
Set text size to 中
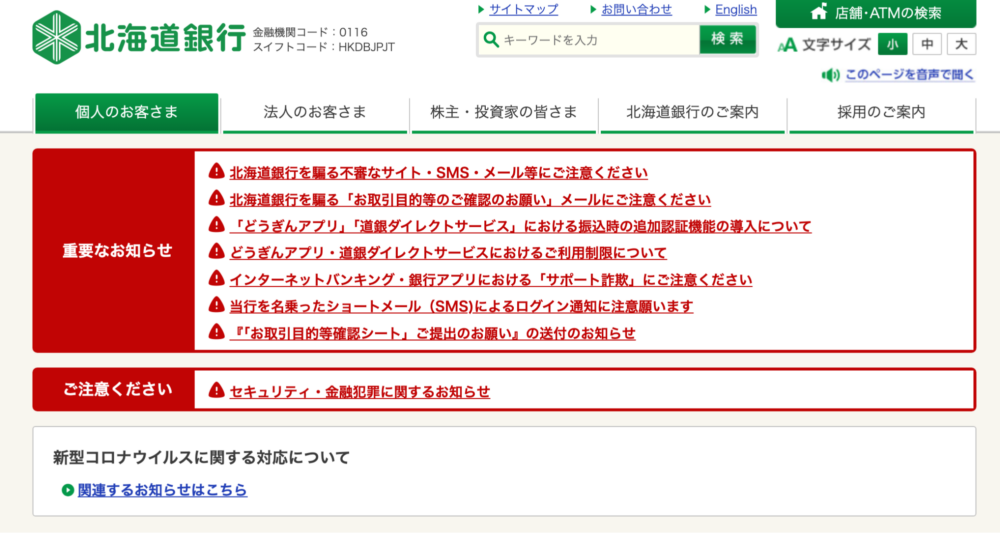coord(927,44)
